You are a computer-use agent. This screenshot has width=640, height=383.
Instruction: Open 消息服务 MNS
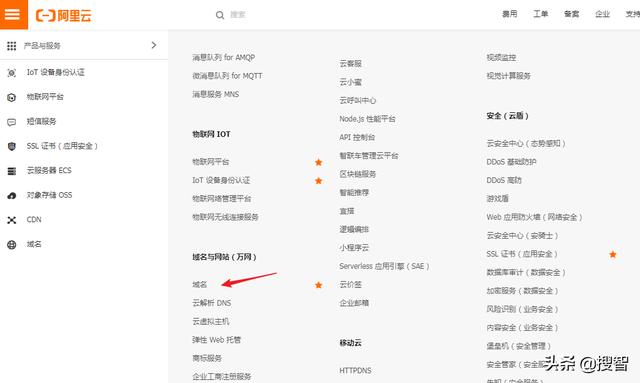[216, 94]
